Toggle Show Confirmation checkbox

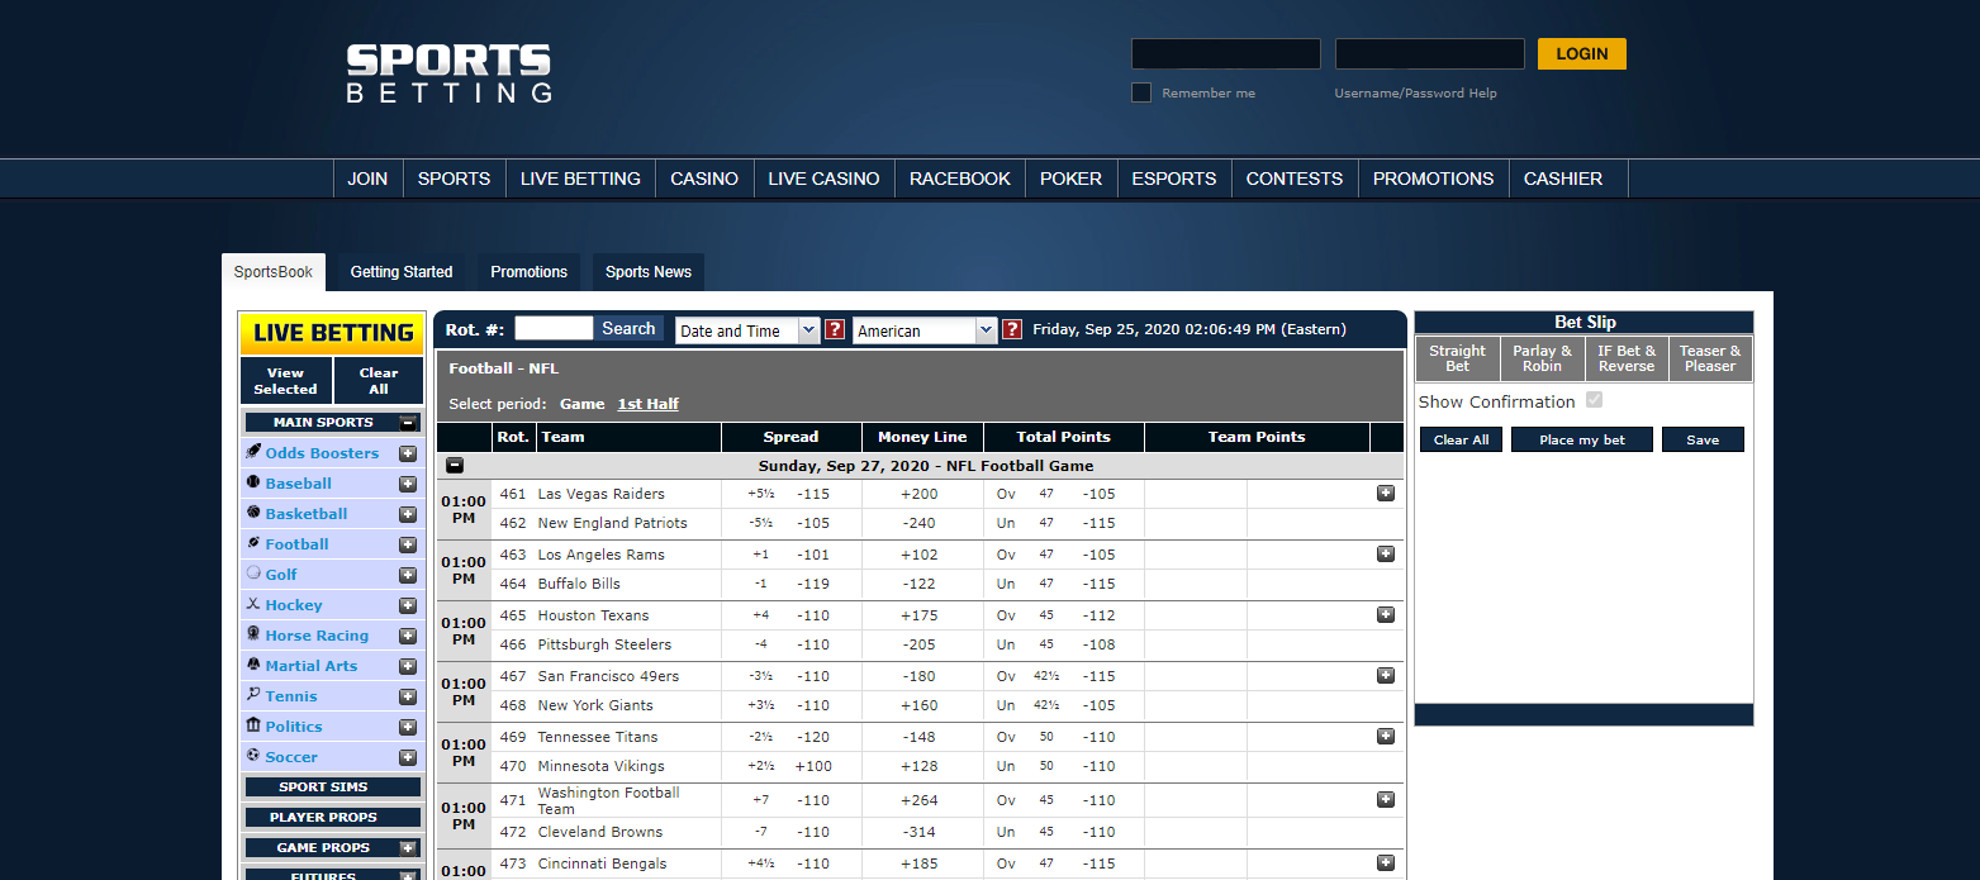1594,400
